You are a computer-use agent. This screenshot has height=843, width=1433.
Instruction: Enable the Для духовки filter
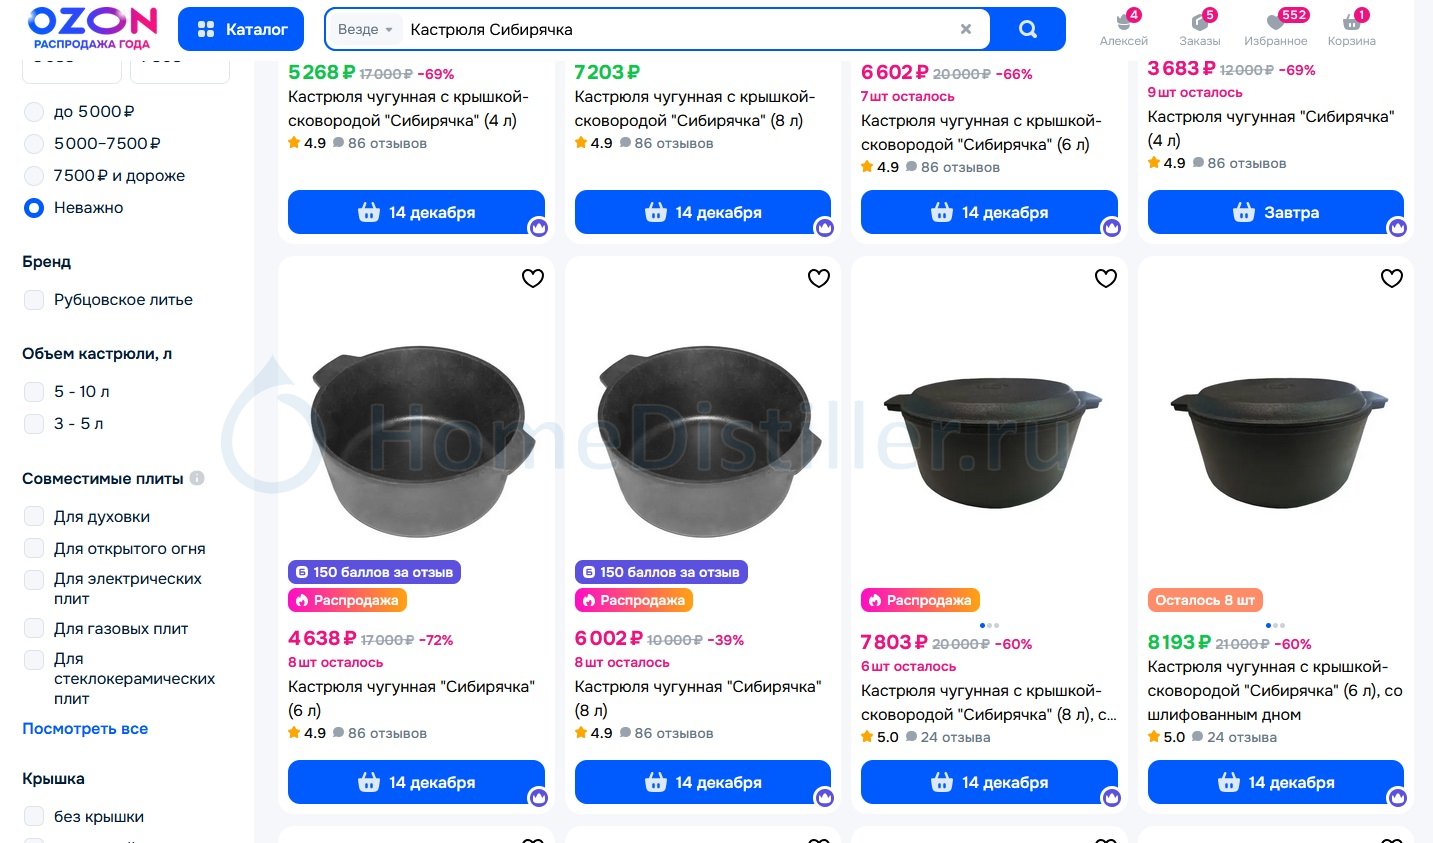tap(34, 516)
